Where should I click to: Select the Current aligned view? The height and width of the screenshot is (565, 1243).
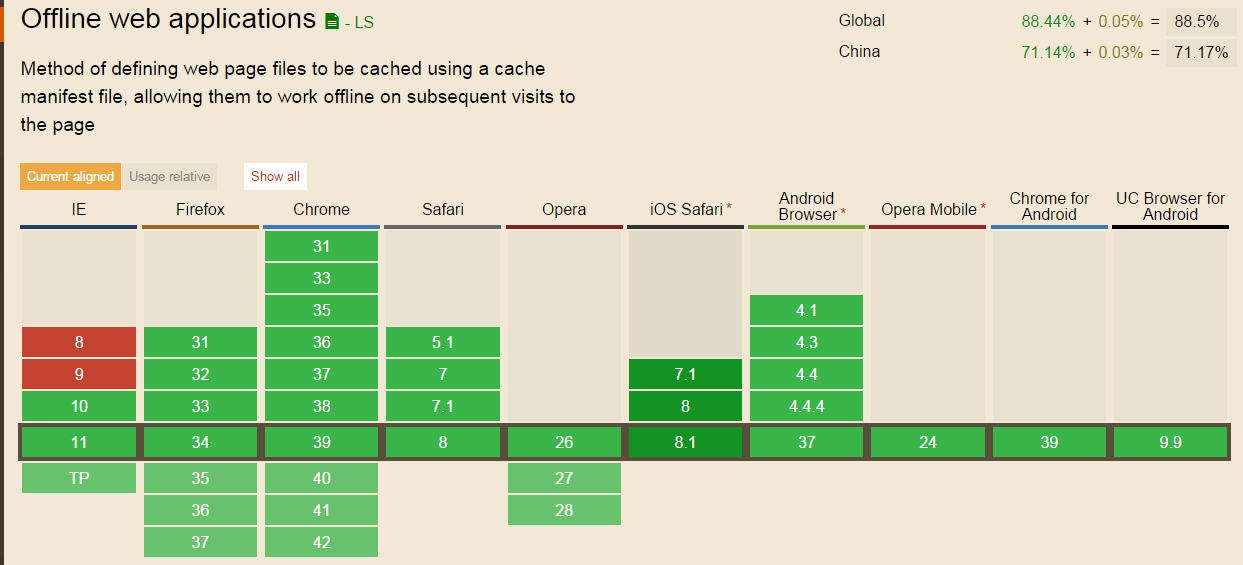point(70,177)
